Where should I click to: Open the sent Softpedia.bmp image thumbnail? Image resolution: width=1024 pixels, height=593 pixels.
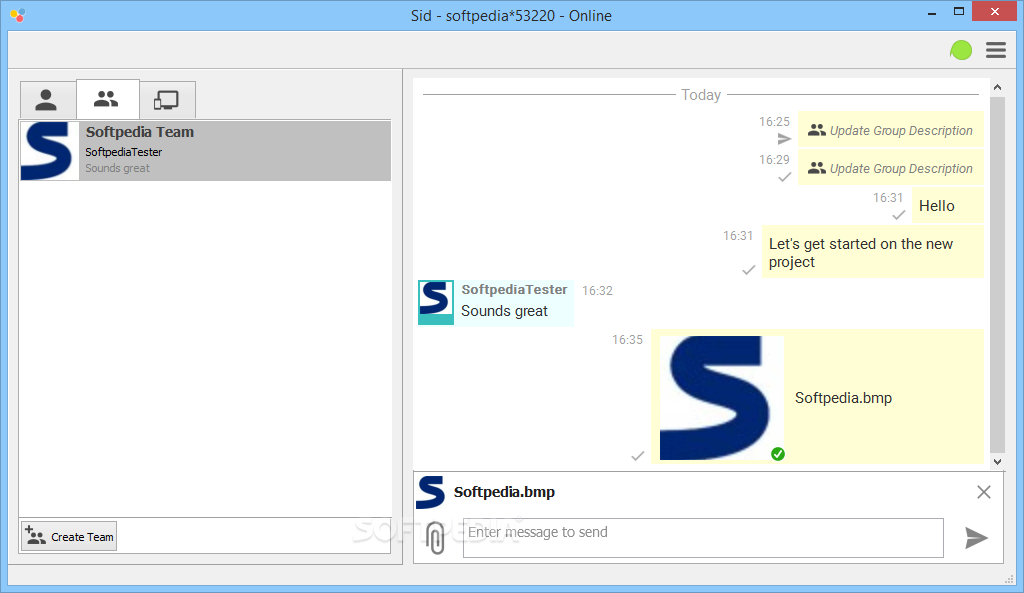(722, 398)
